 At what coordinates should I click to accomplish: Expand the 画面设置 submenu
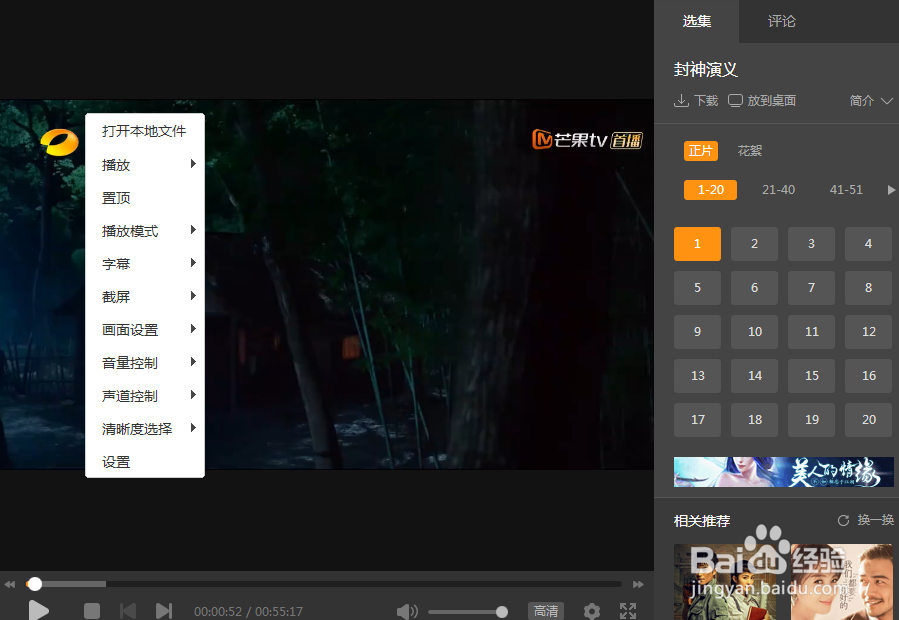[144, 330]
